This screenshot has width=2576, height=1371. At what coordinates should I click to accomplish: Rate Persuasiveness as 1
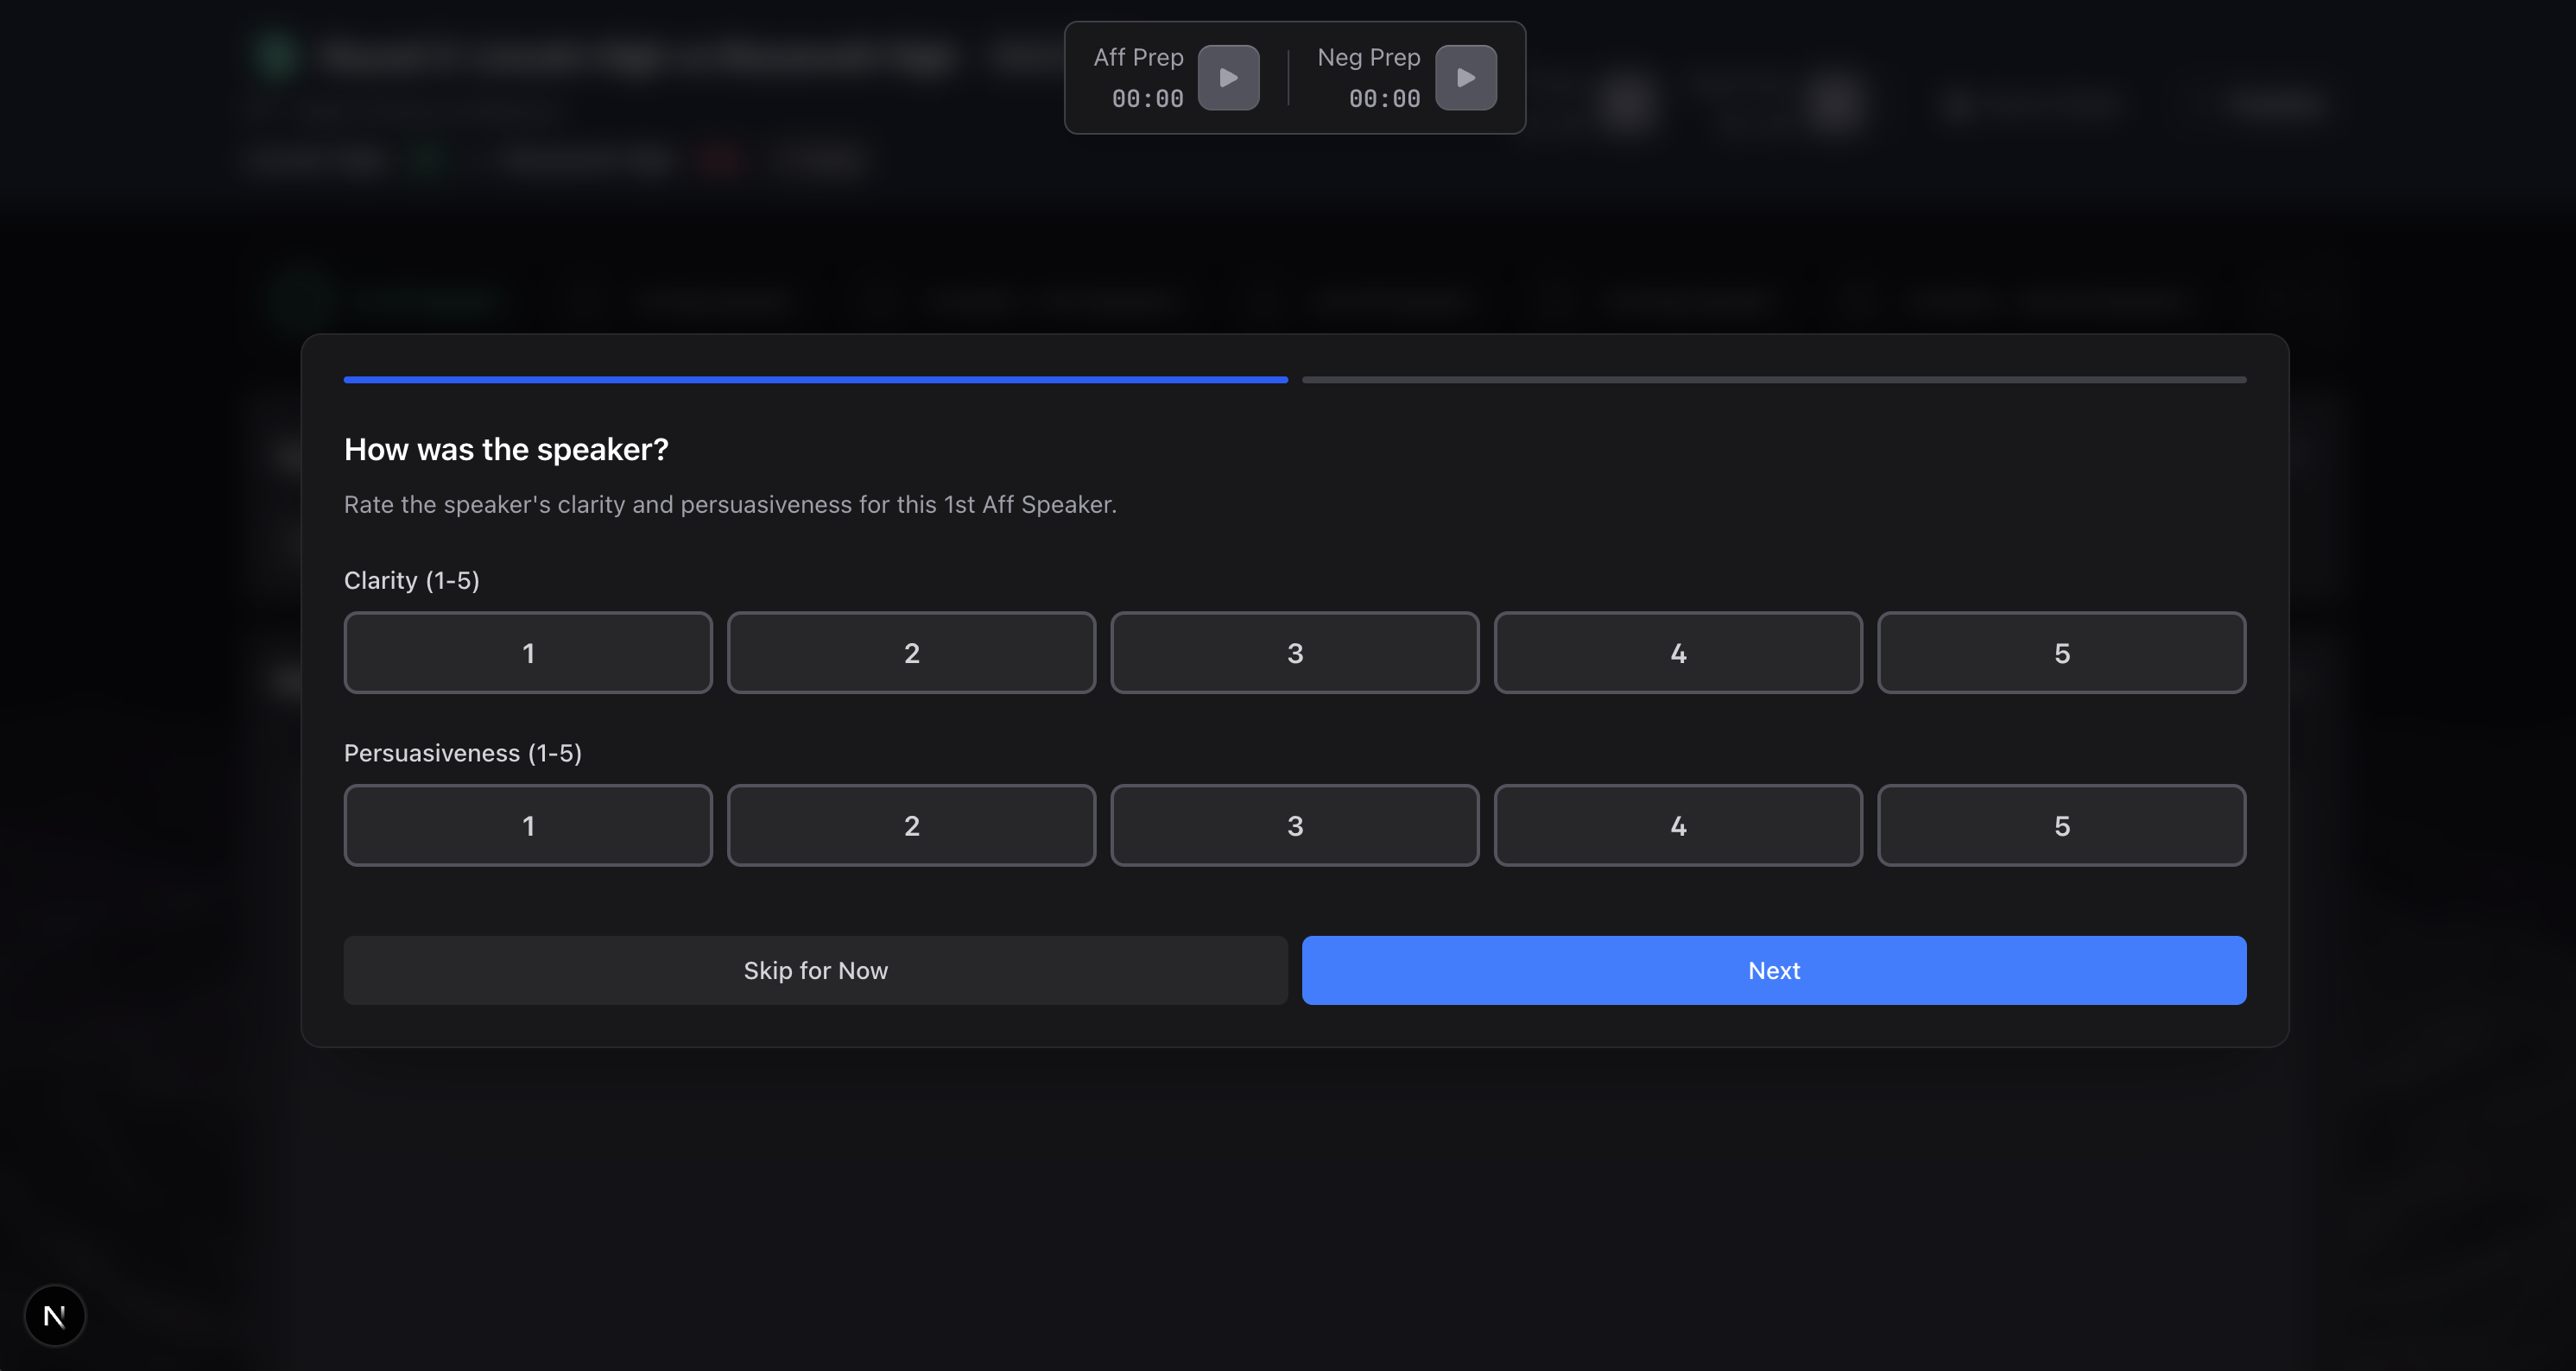pos(528,826)
